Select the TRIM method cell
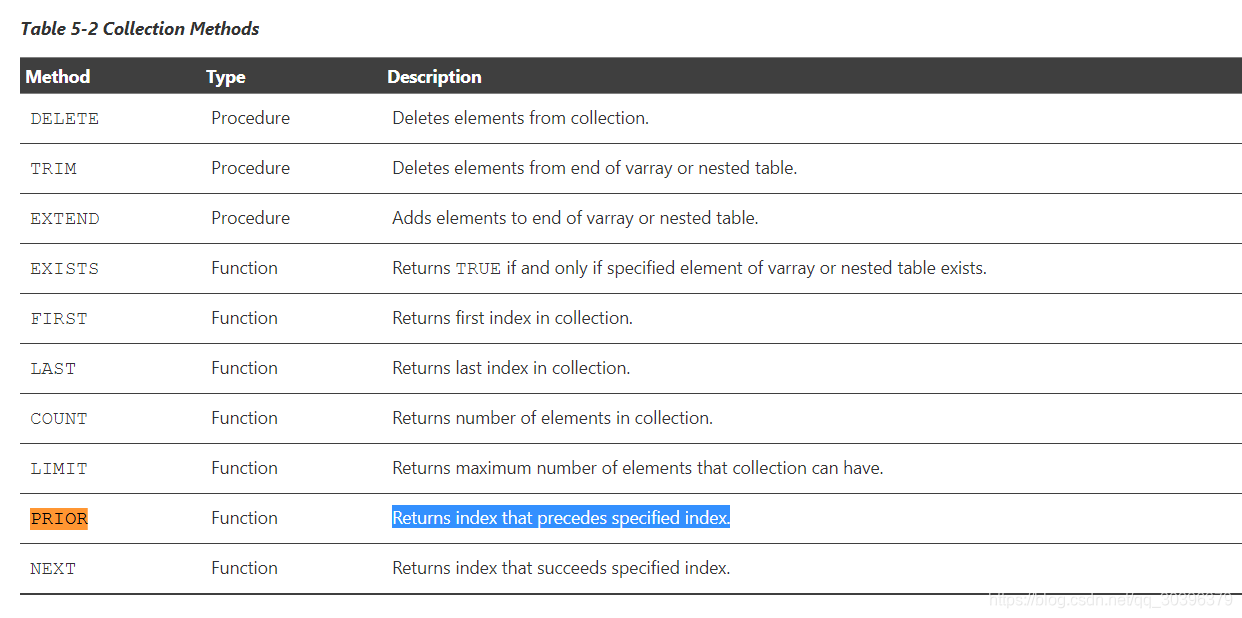This screenshot has width=1242, height=618. 53,169
